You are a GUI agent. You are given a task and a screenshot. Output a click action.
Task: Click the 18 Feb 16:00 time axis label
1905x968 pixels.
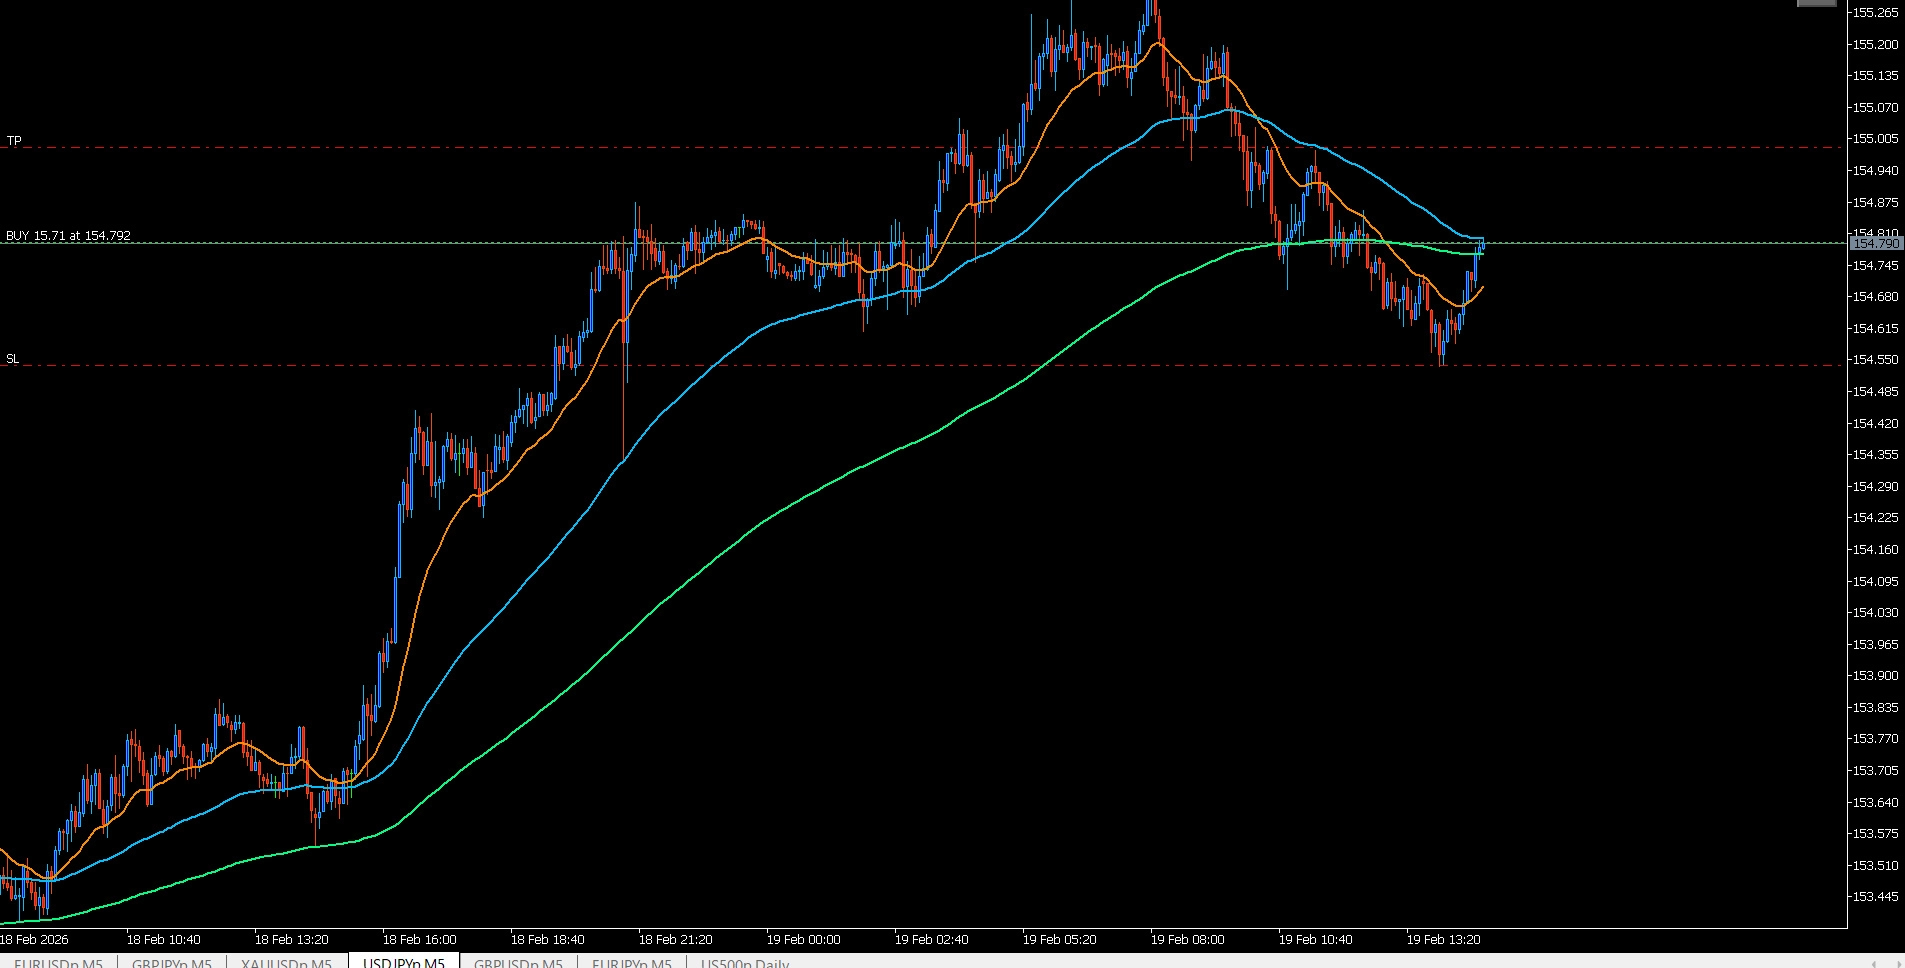point(419,940)
